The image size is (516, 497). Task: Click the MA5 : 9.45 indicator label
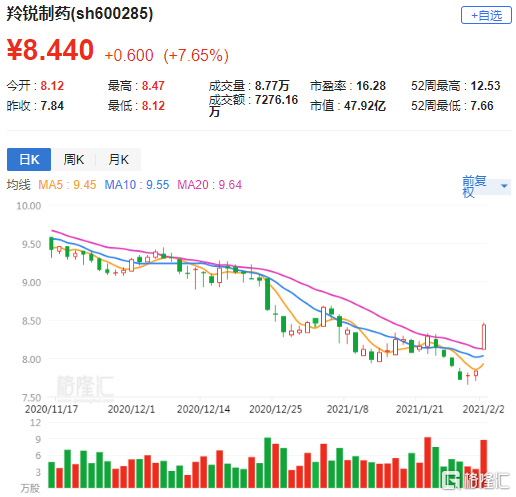pos(67,185)
